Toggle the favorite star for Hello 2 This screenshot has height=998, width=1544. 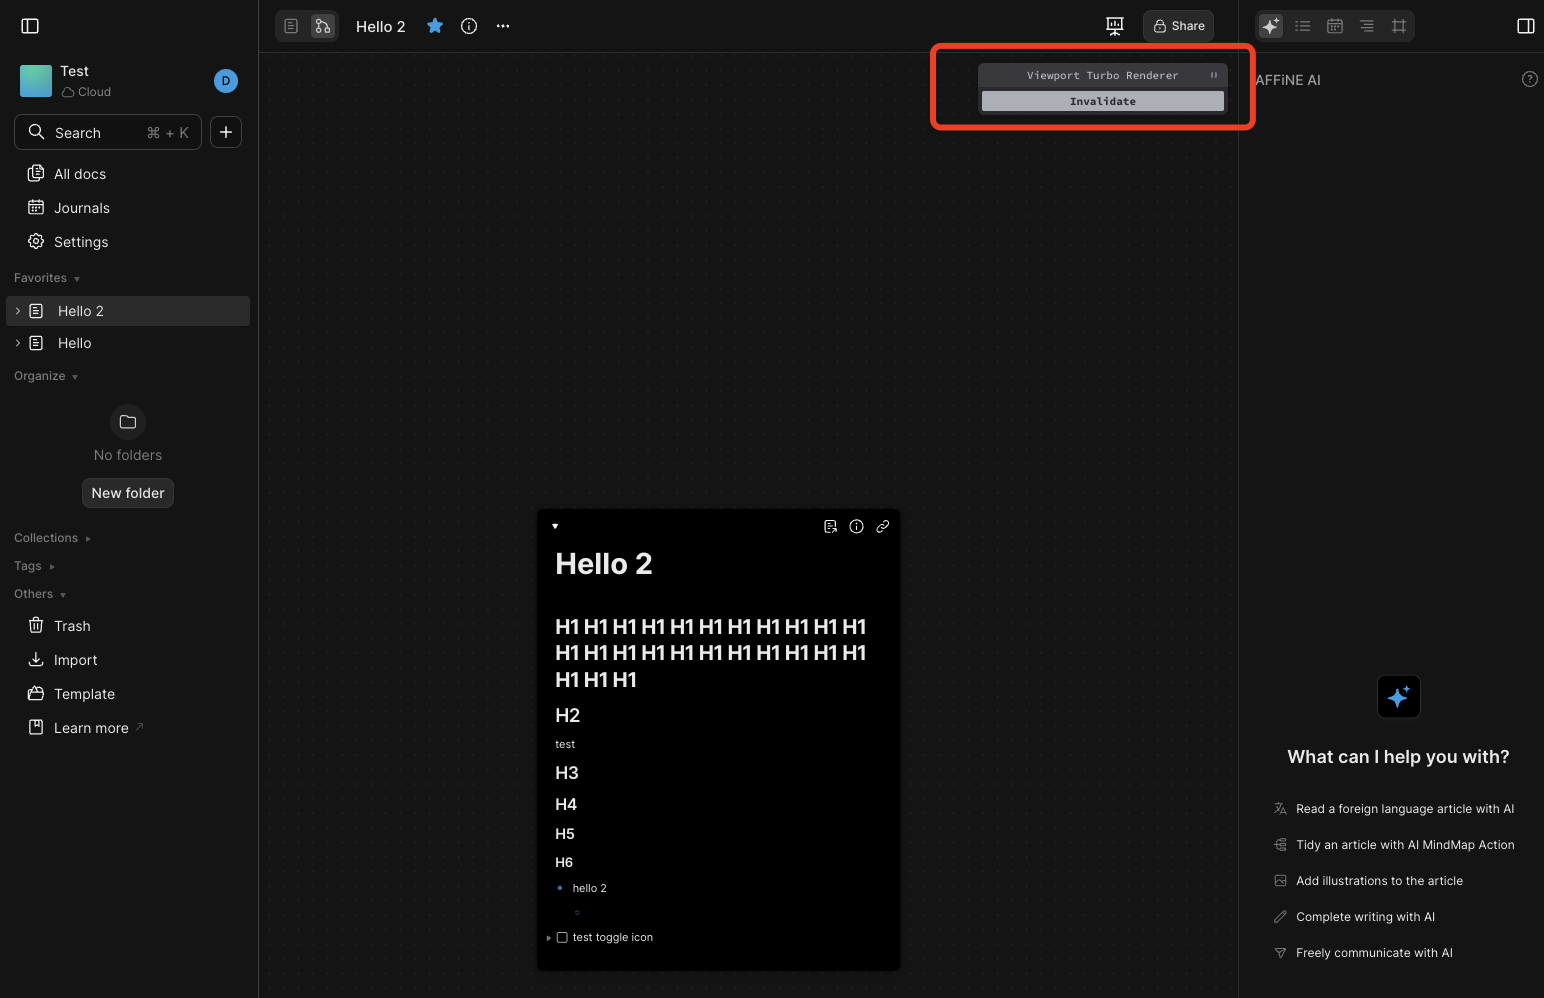[x=435, y=26]
